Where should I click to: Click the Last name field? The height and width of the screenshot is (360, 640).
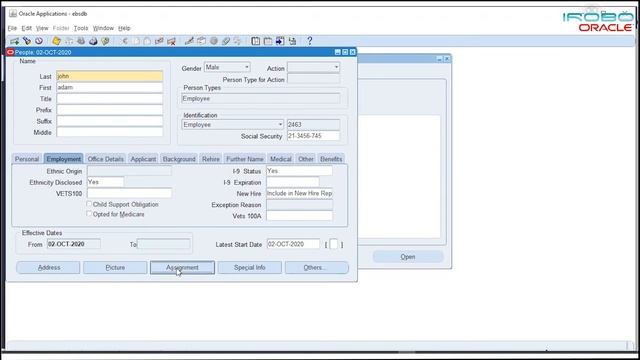pyautogui.click(x=110, y=76)
